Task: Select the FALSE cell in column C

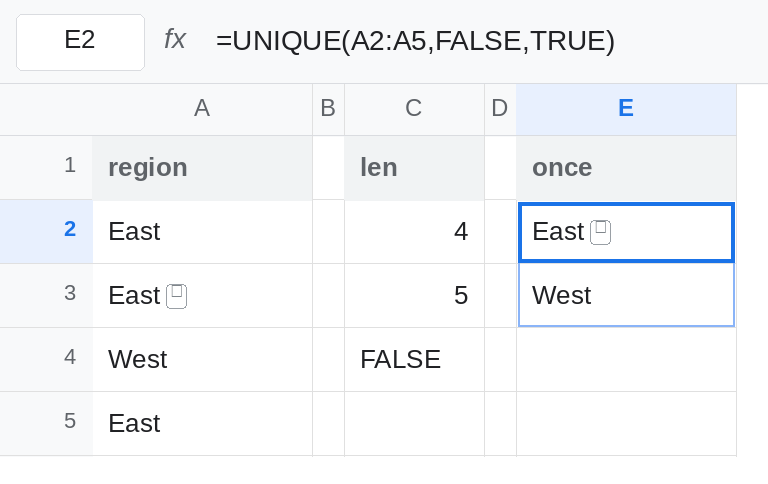Action: coord(414,360)
